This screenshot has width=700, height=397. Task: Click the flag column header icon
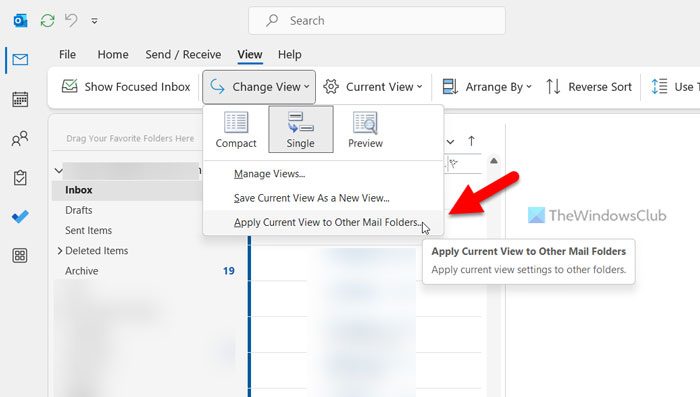click(x=454, y=163)
